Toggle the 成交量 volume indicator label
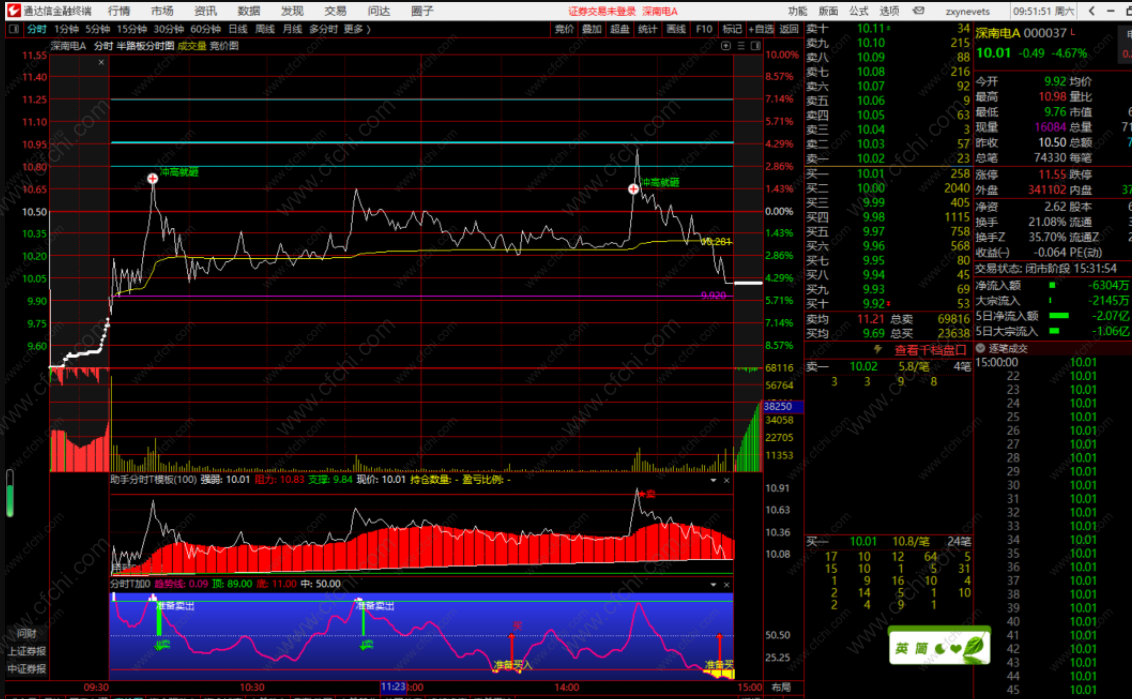 [x=191, y=45]
